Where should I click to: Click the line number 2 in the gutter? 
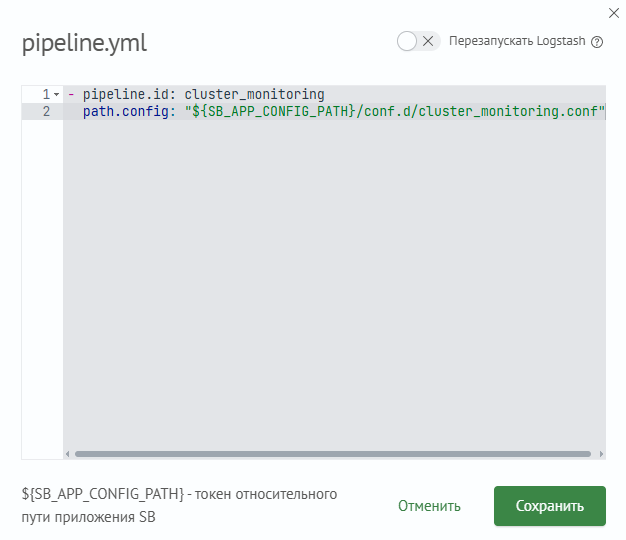pyautogui.click(x=46, y=111)
